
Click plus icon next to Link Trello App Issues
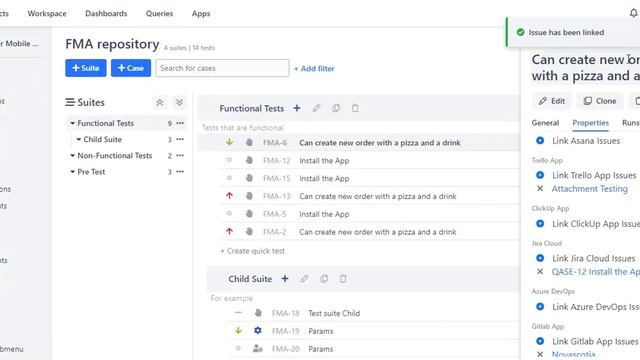(x=540, y=175)
